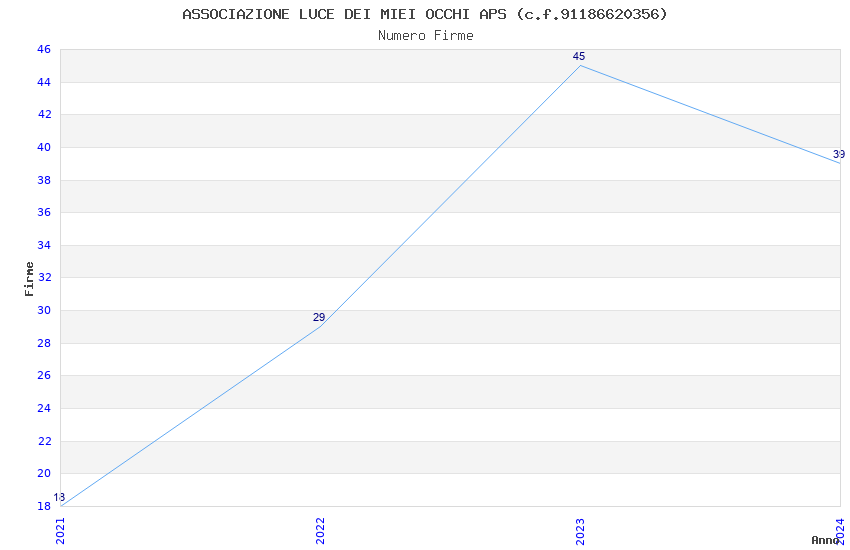Click the y-axis value 44
This screenshot has height=550, width=850.
click(x=44, y=82)
